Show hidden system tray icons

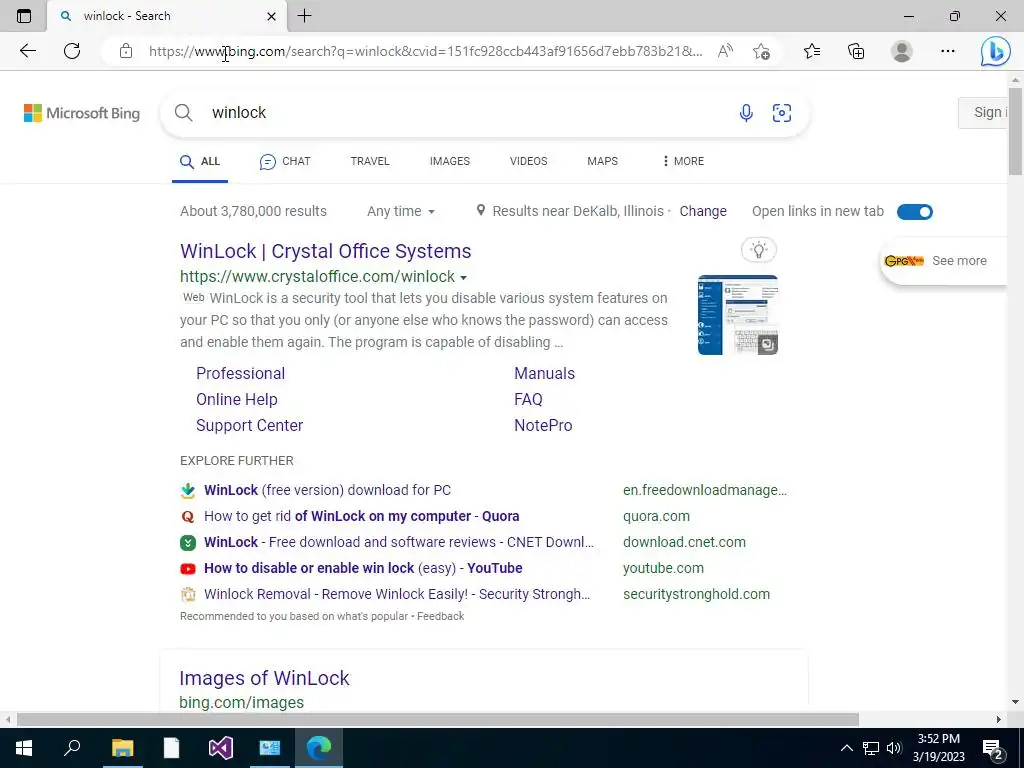point(846,748)
